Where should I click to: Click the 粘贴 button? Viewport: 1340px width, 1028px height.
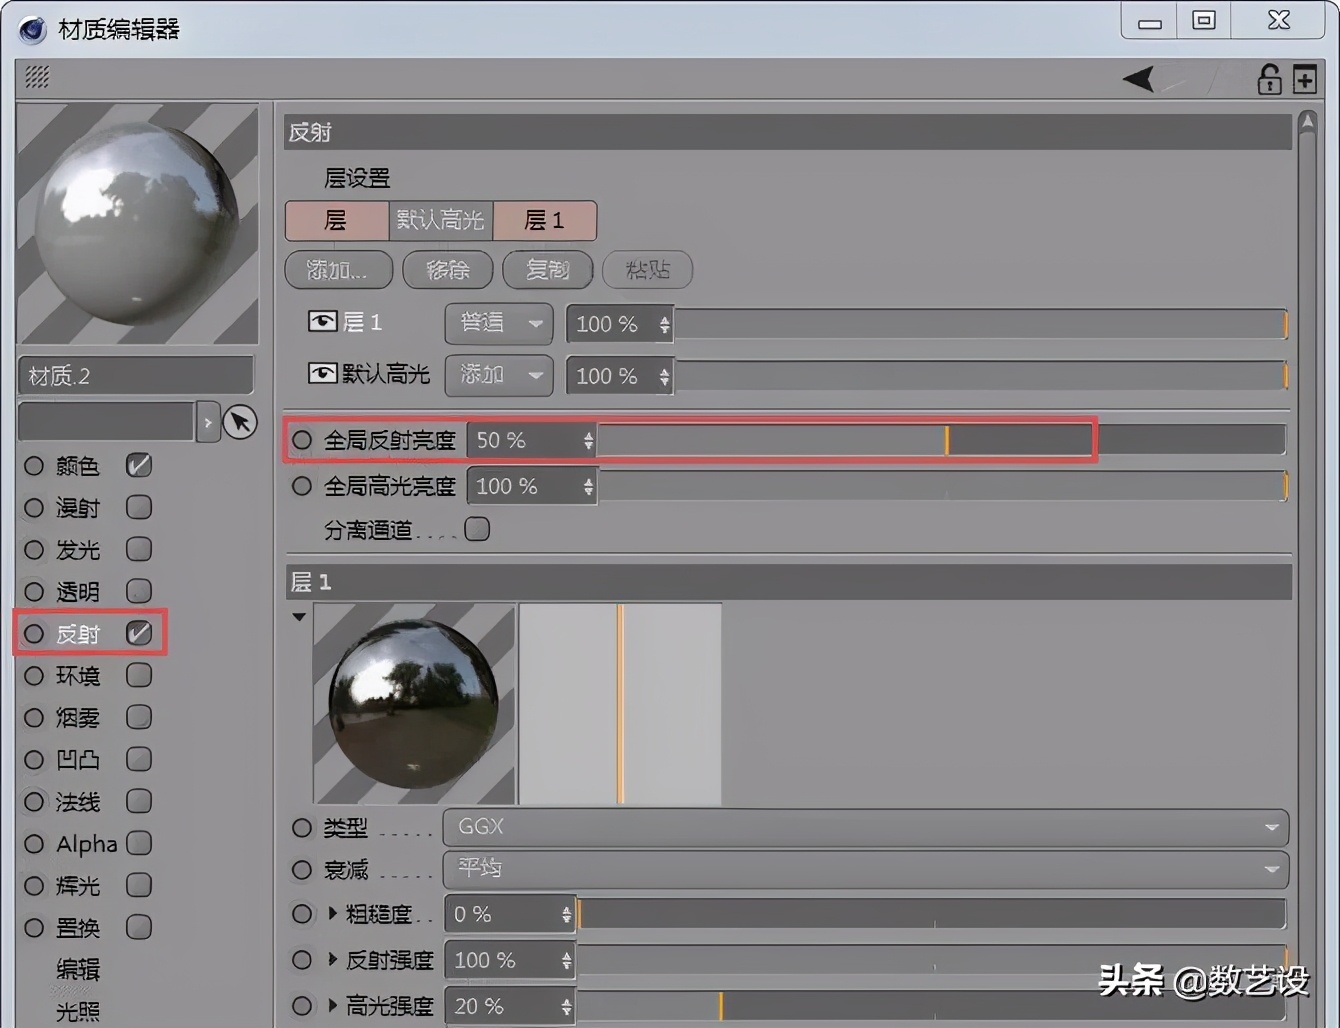pyautogui.click(x=647, y=270)
